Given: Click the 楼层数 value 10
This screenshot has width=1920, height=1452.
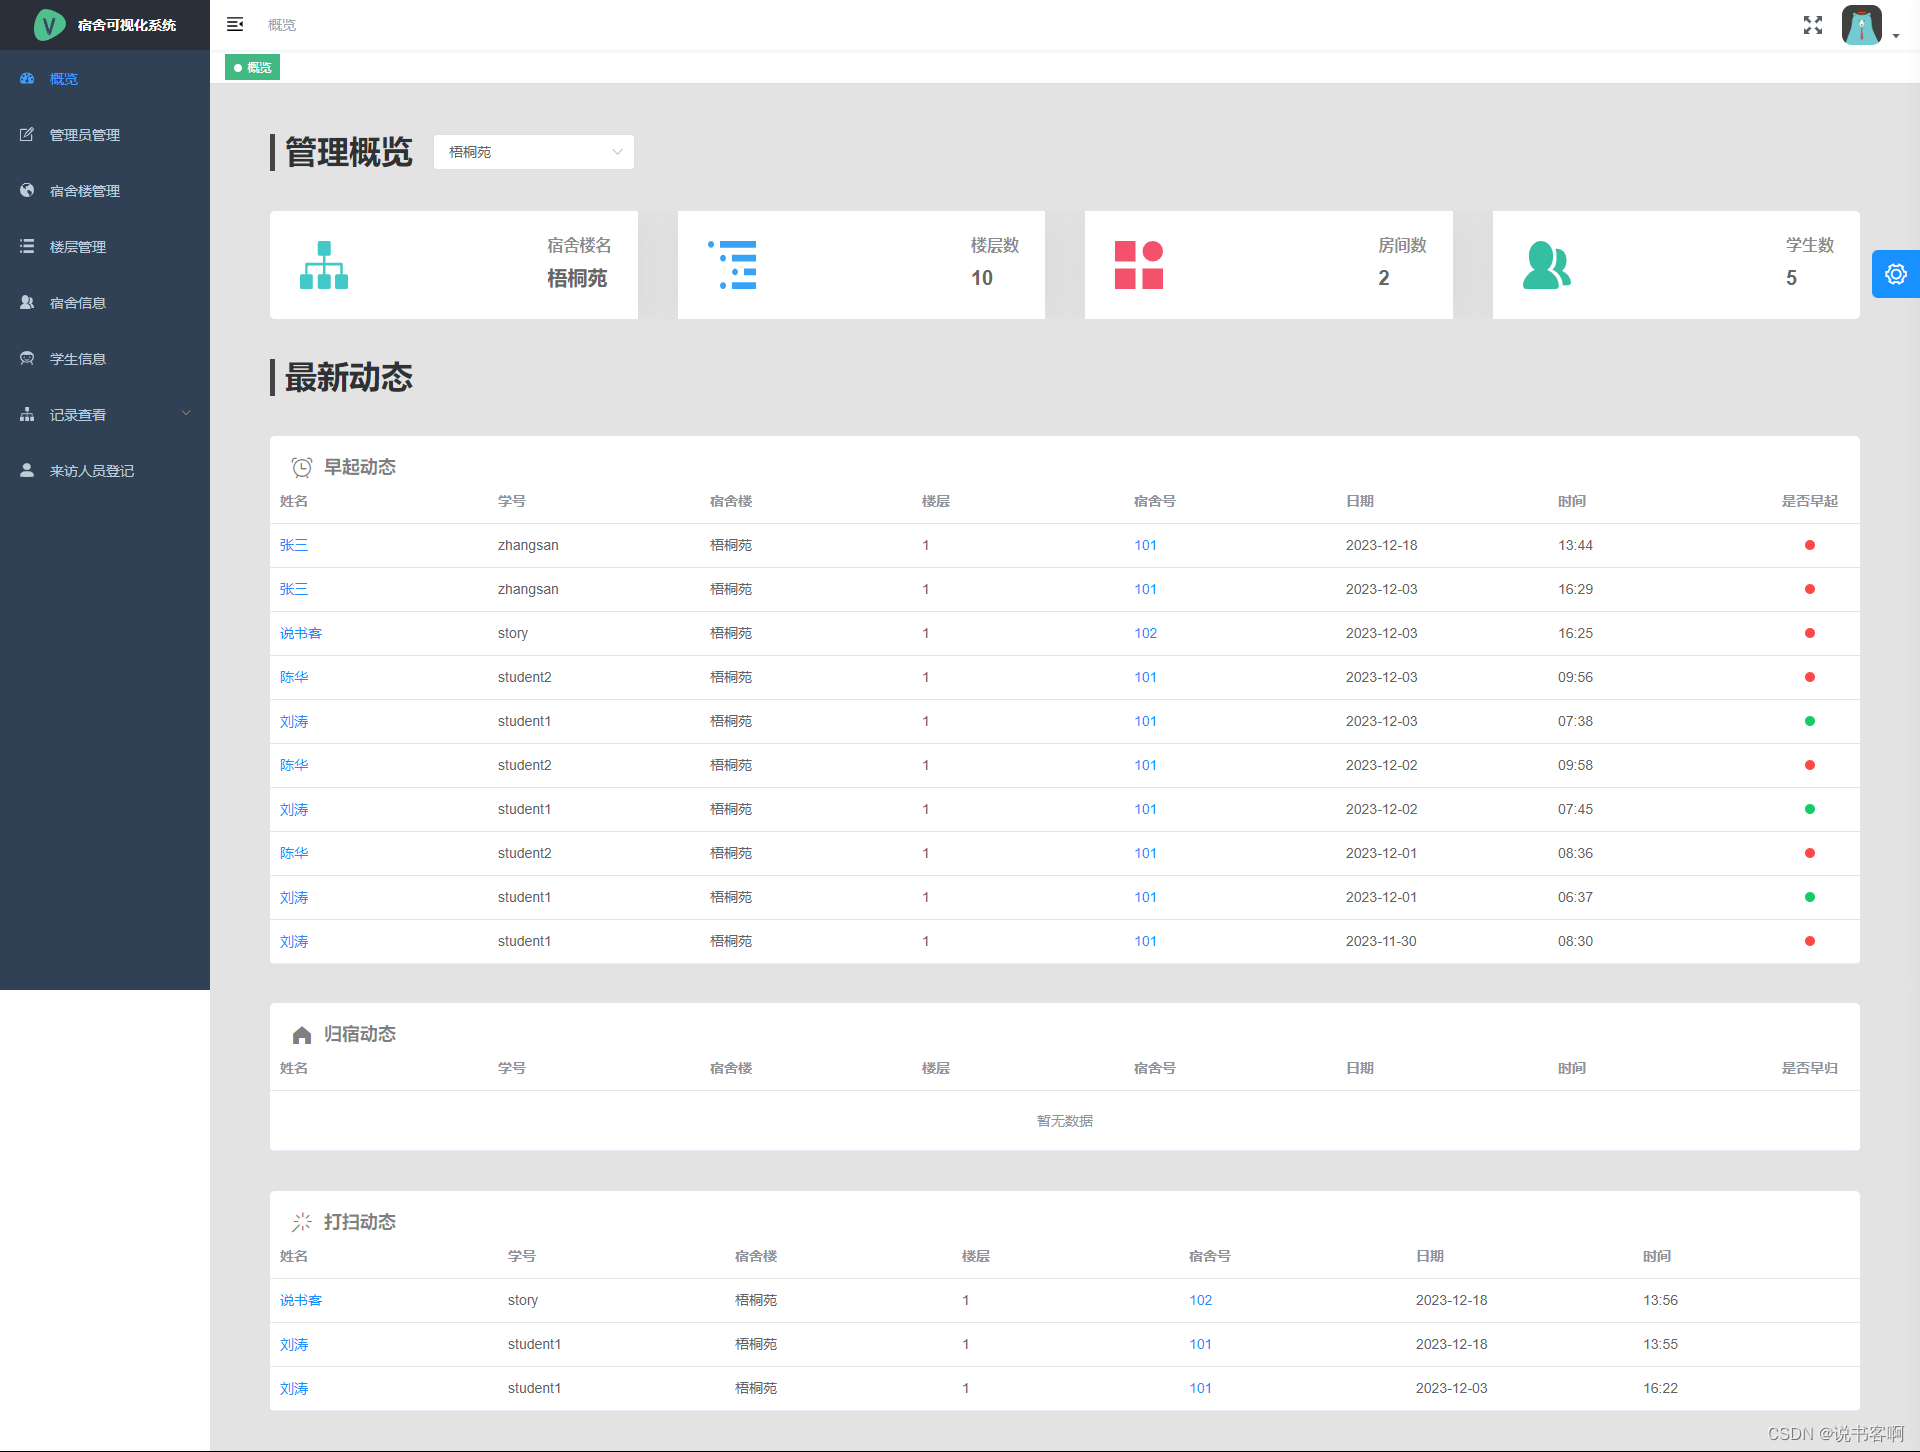Looking at the screenshot, I should pyautogui.click(x=982, y=278).
